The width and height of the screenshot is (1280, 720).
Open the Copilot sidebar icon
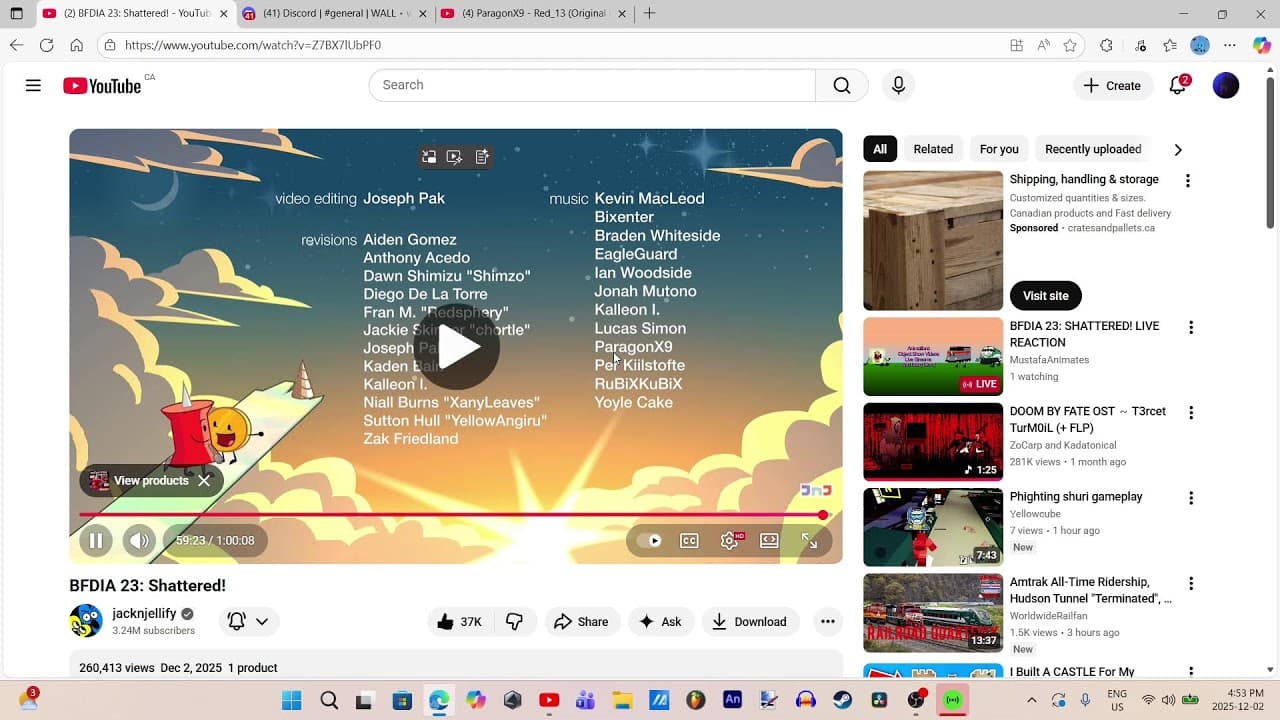pyautogui.click(x=1262, y=45)
